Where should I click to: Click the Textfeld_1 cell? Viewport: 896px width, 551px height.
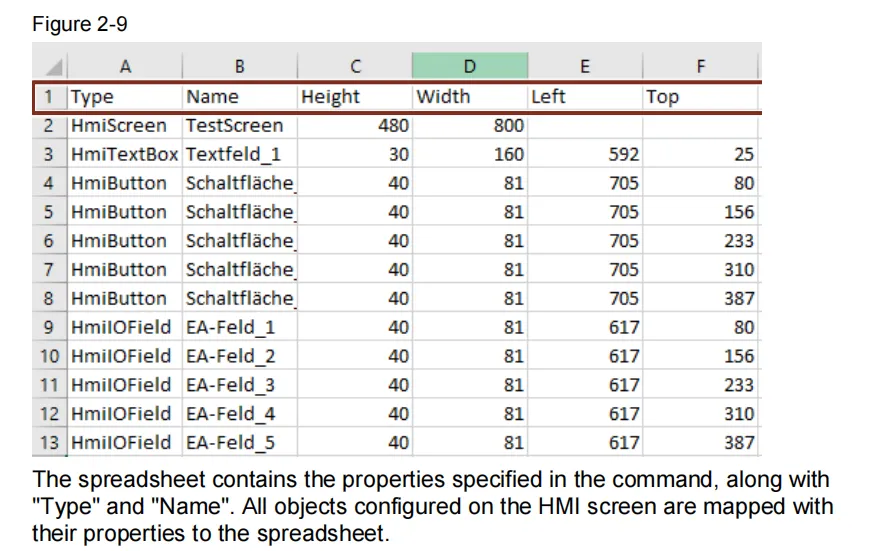click(240, 155)
